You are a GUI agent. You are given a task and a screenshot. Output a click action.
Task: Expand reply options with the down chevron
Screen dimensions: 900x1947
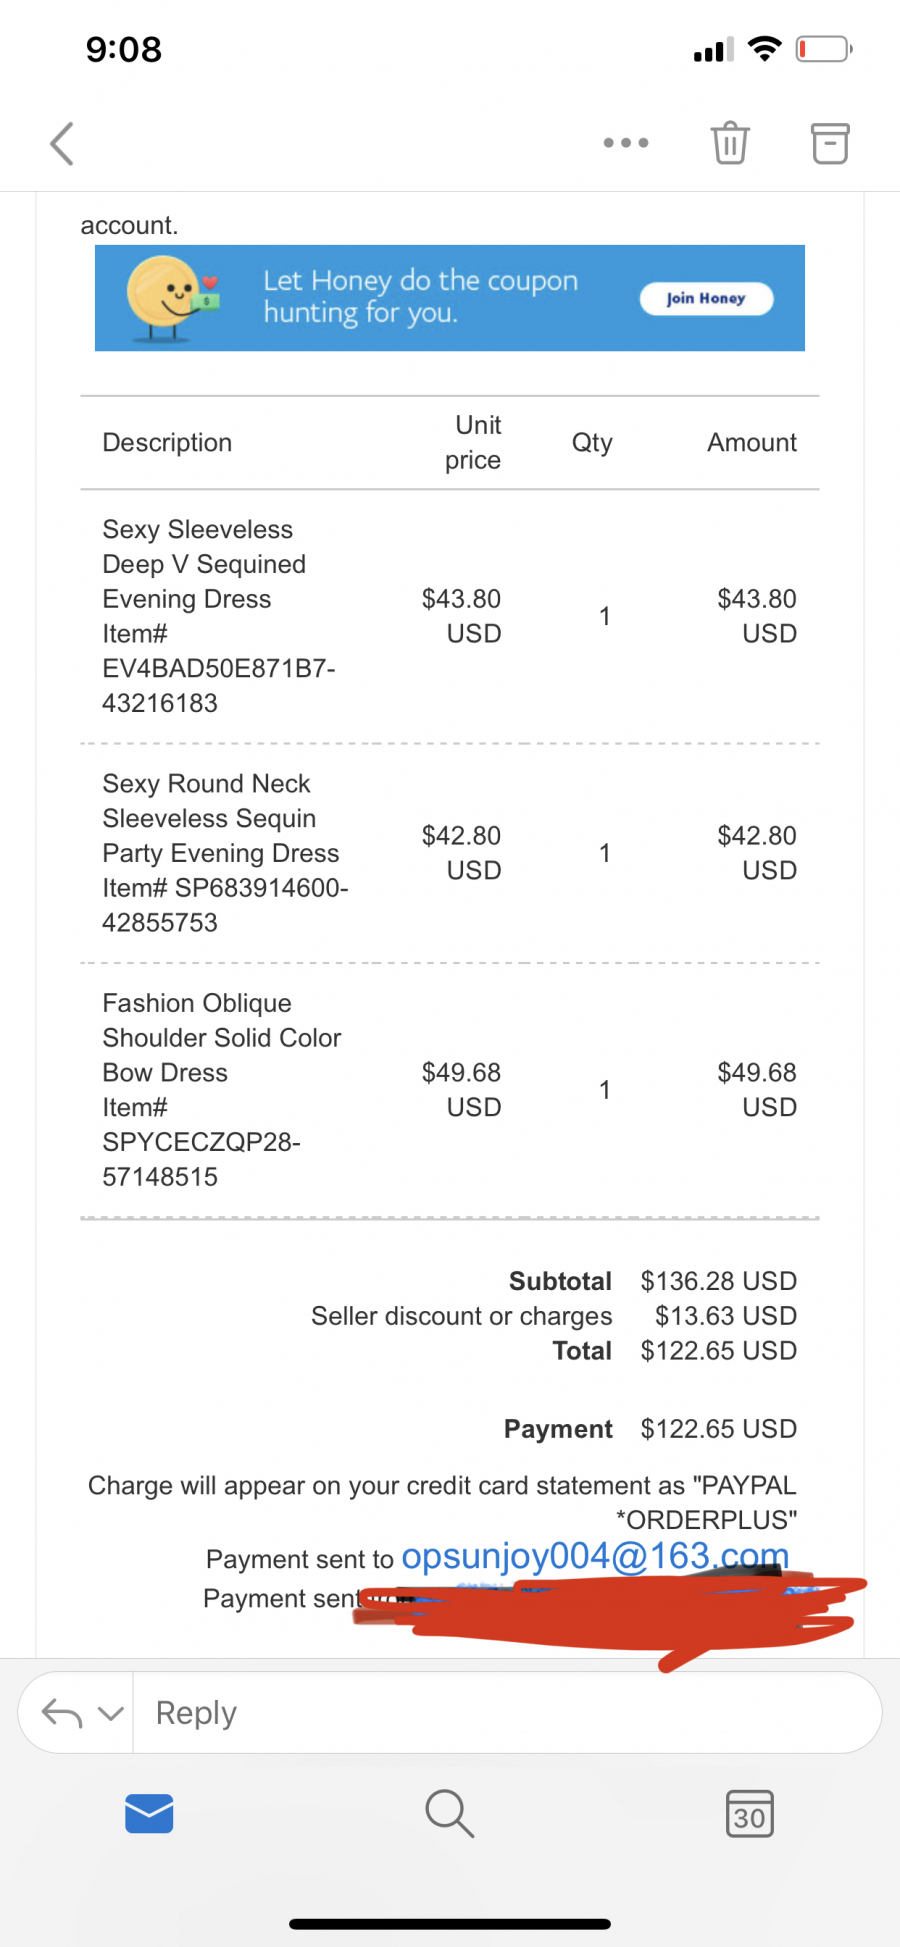(x=111, y=1713)
